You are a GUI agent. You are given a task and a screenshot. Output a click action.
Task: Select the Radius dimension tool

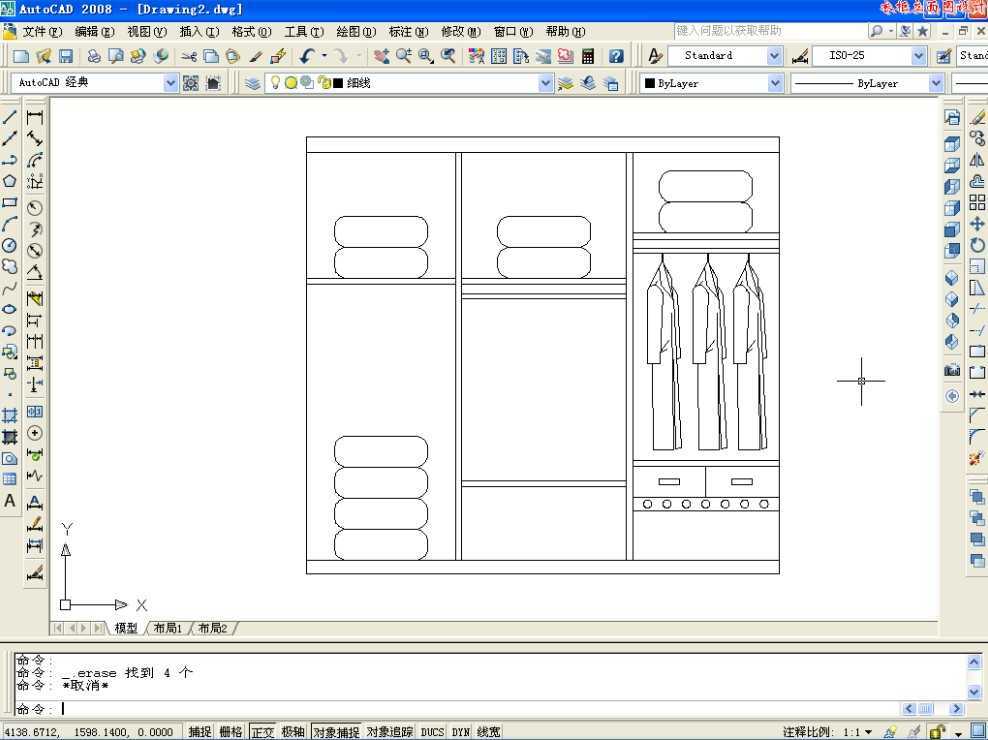point(35,208)
